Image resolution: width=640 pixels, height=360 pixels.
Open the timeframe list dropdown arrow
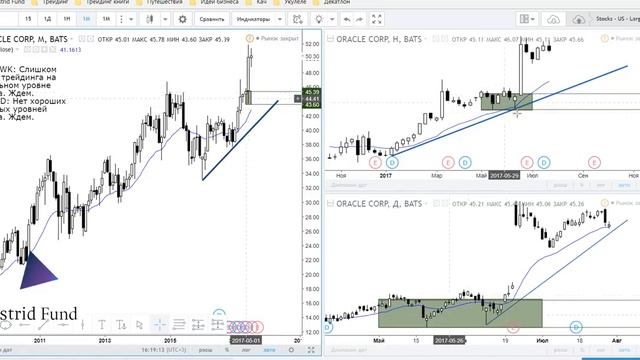pos(131,19)
